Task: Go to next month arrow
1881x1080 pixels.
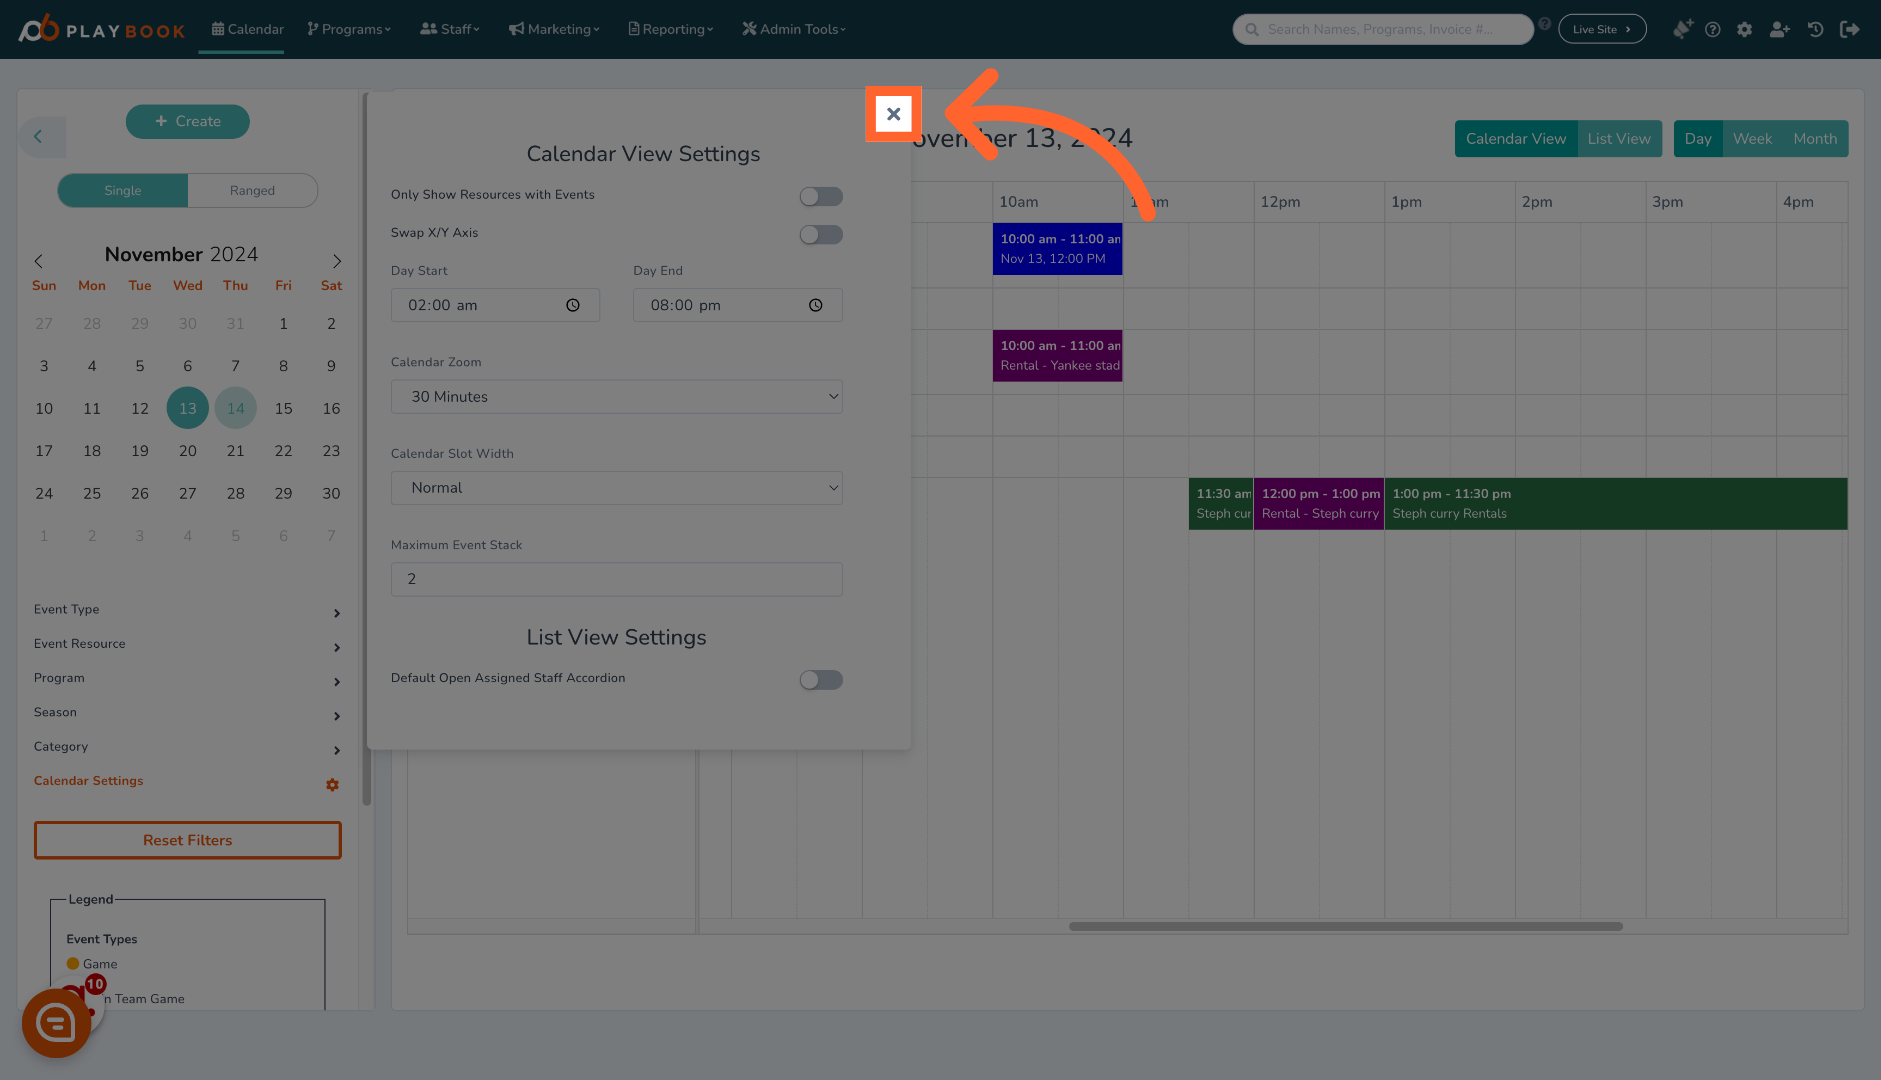Action: pyautogui.click(x=337, y=261)
